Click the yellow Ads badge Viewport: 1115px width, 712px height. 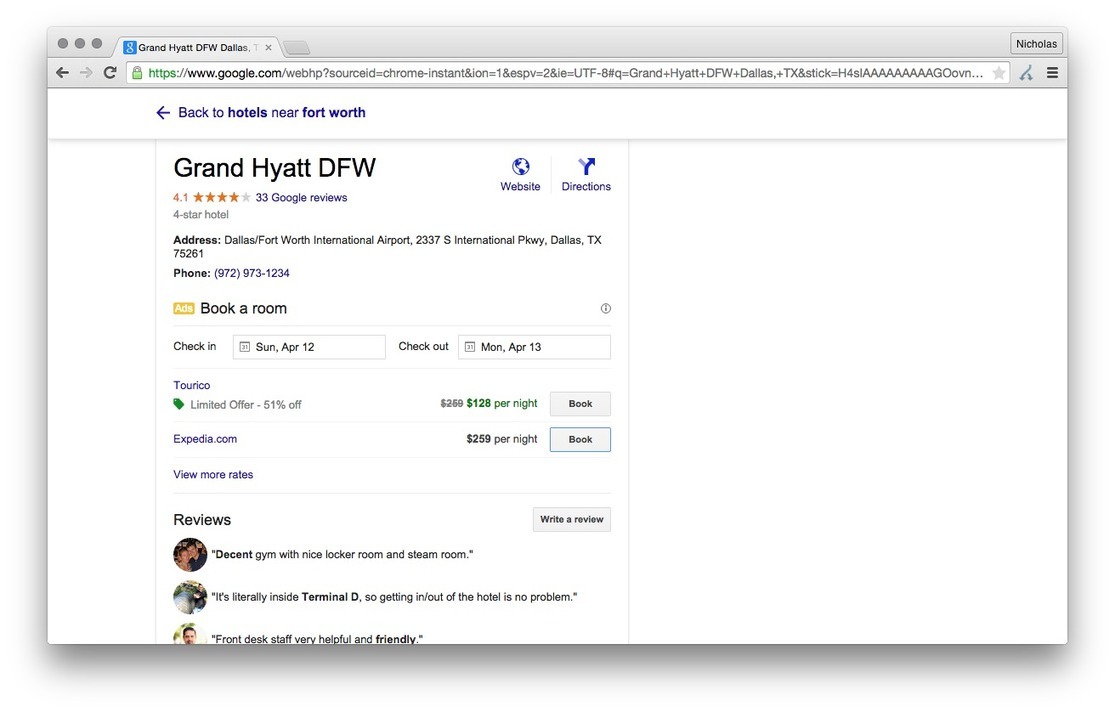[183, 308]
